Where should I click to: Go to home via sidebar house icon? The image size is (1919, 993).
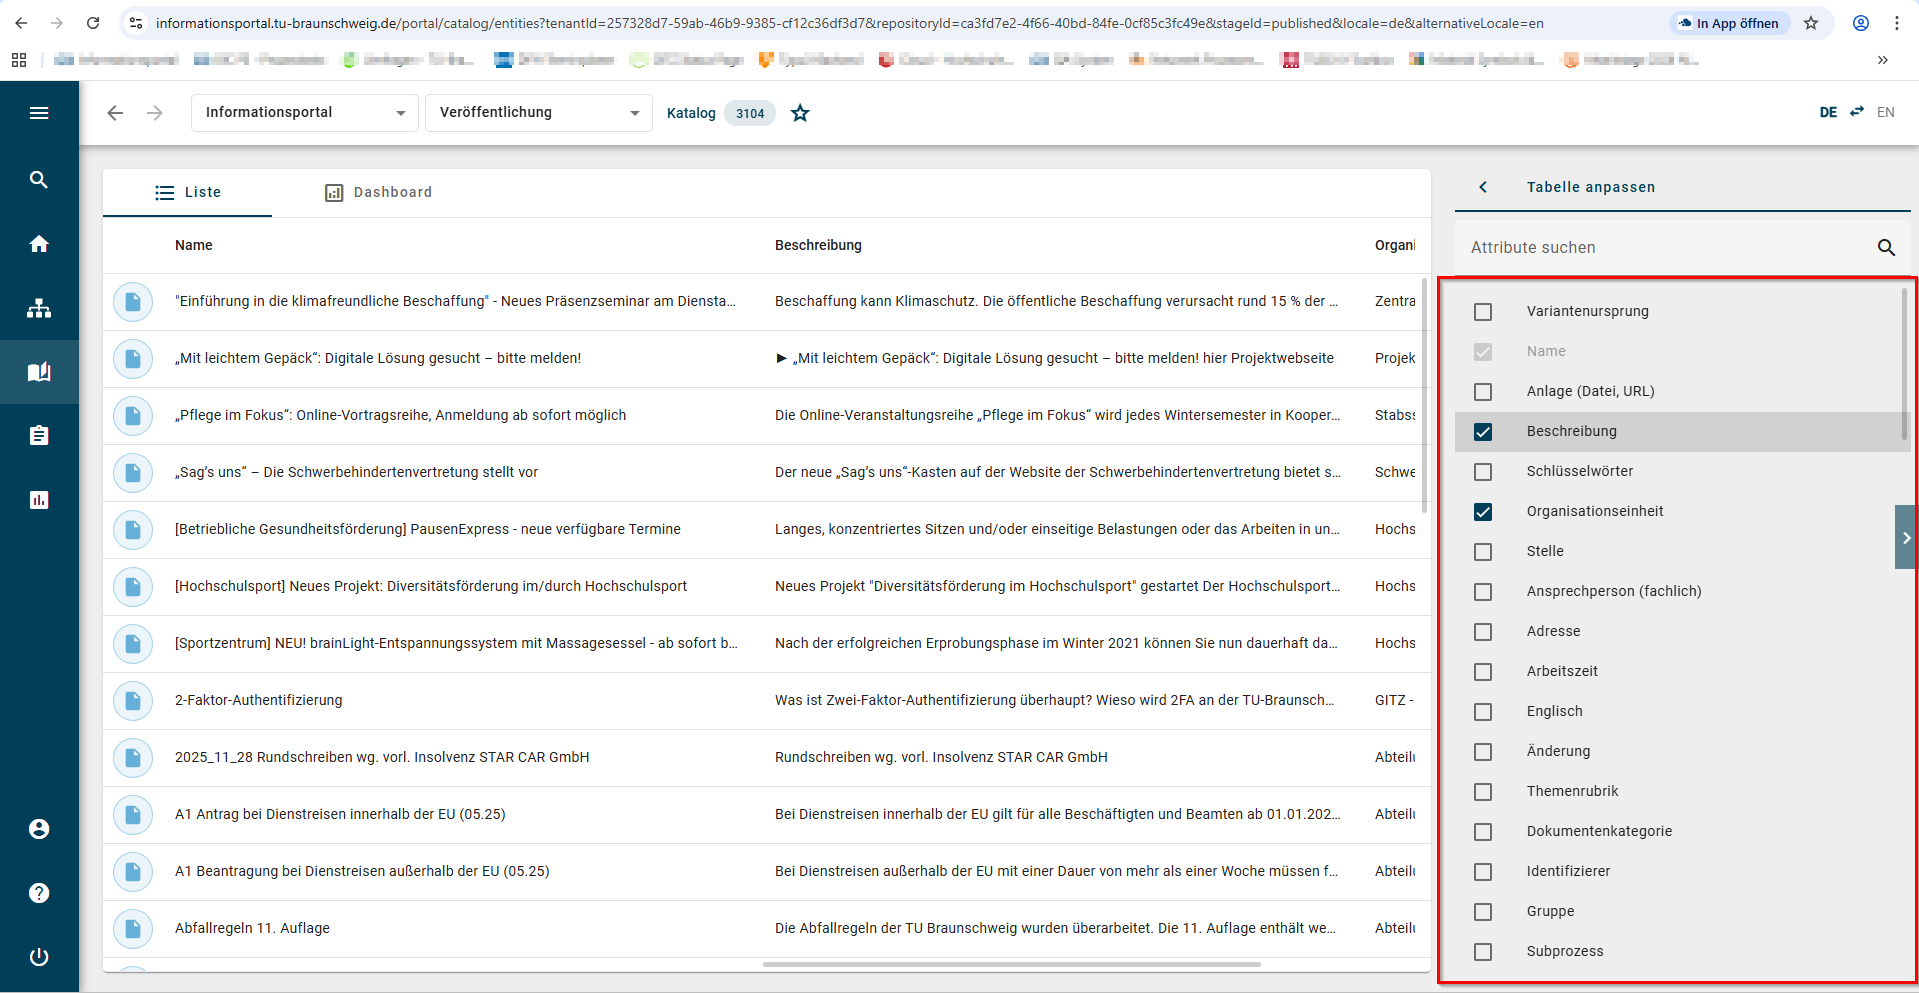tap(39, 244)
